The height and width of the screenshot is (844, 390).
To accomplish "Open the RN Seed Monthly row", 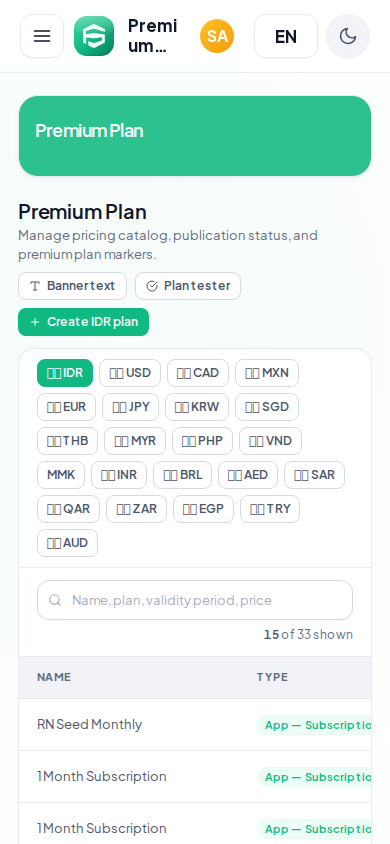I will coord(195,725).
